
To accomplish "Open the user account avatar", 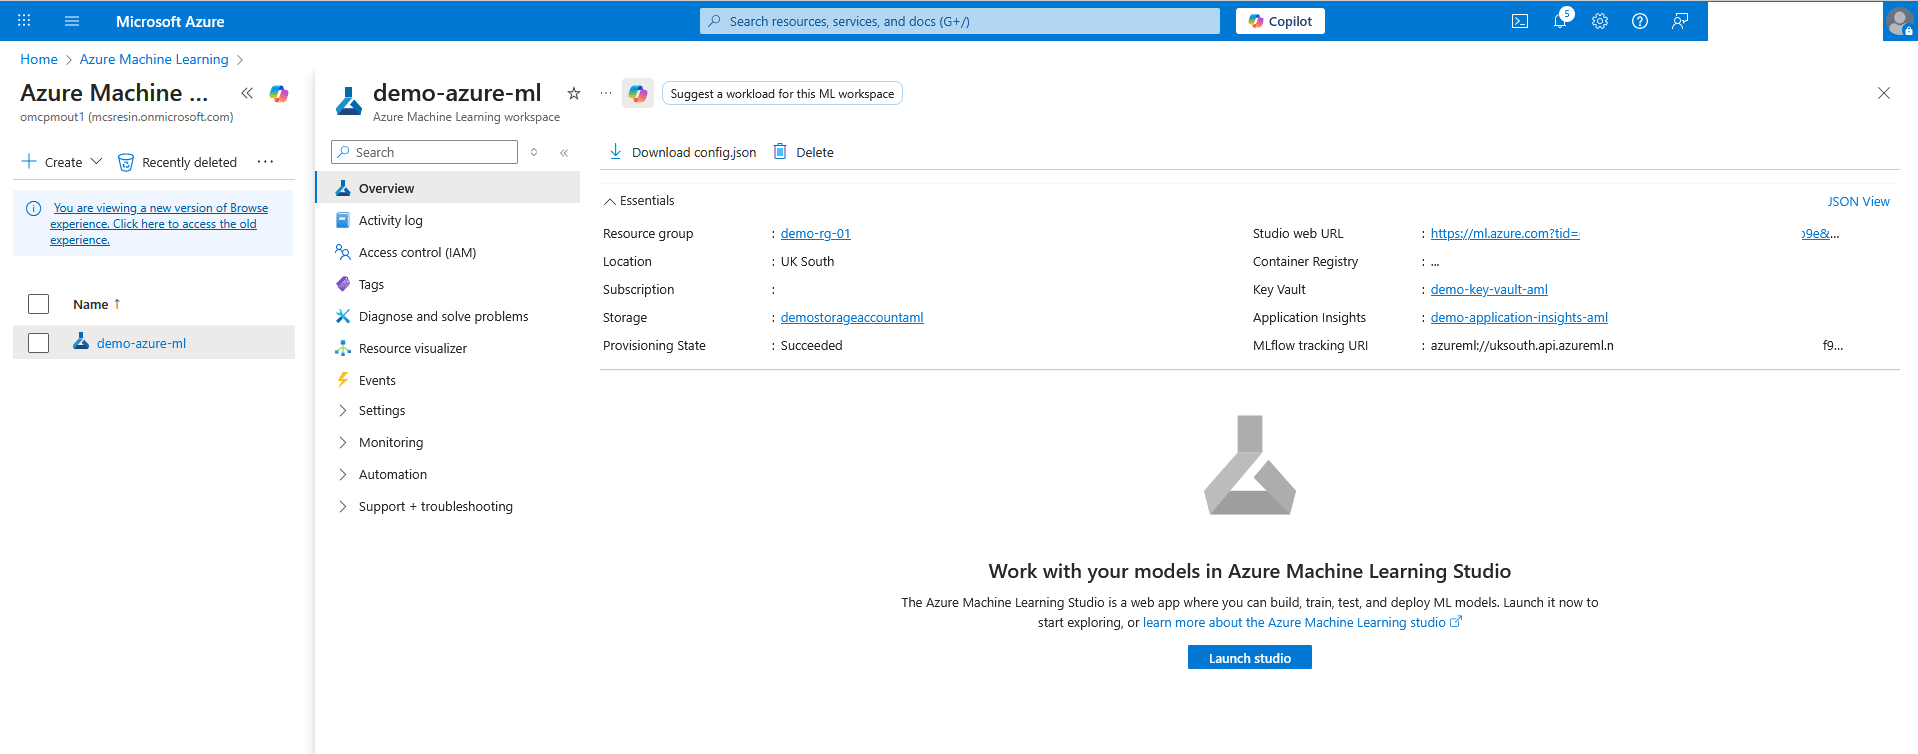I will (1899, 21).
